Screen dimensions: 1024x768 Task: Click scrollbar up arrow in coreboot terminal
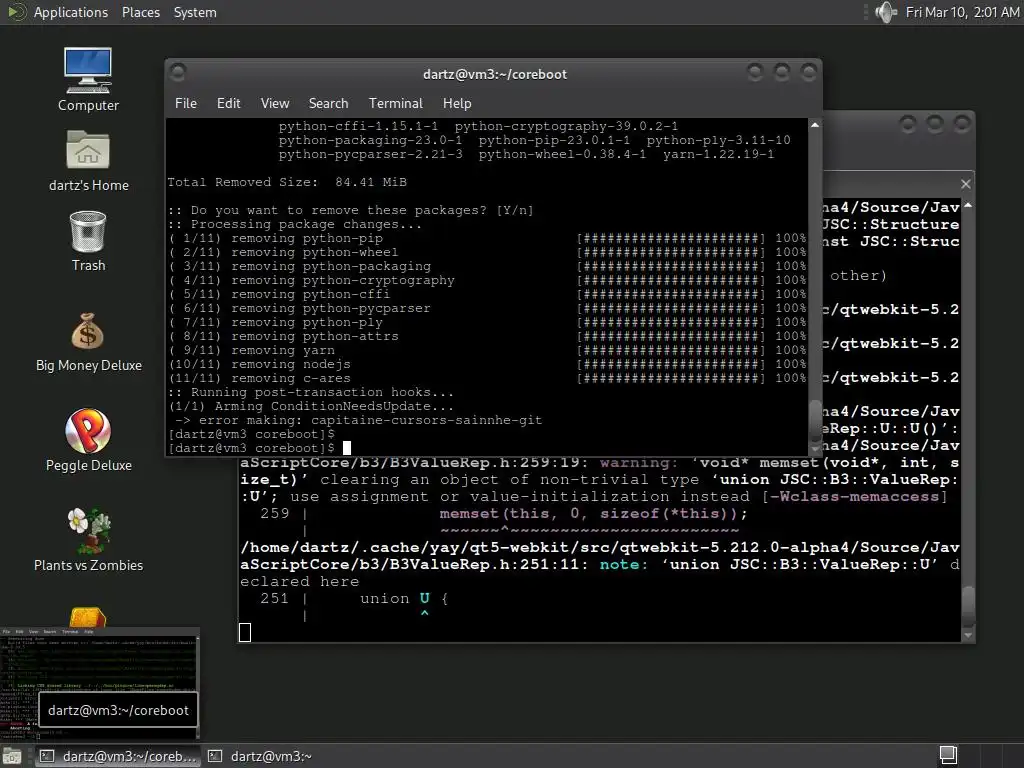[814, 125]
